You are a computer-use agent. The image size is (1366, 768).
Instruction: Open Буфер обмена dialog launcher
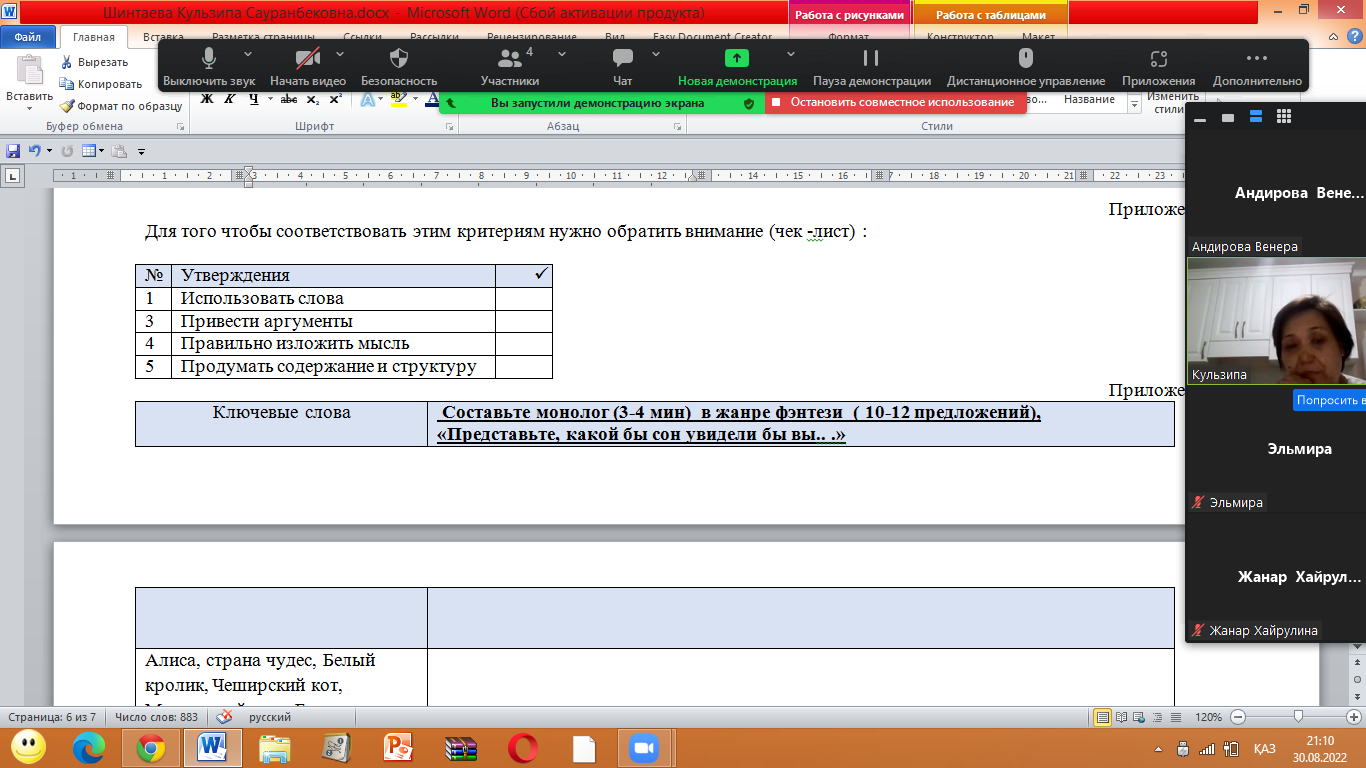[181, 127]
